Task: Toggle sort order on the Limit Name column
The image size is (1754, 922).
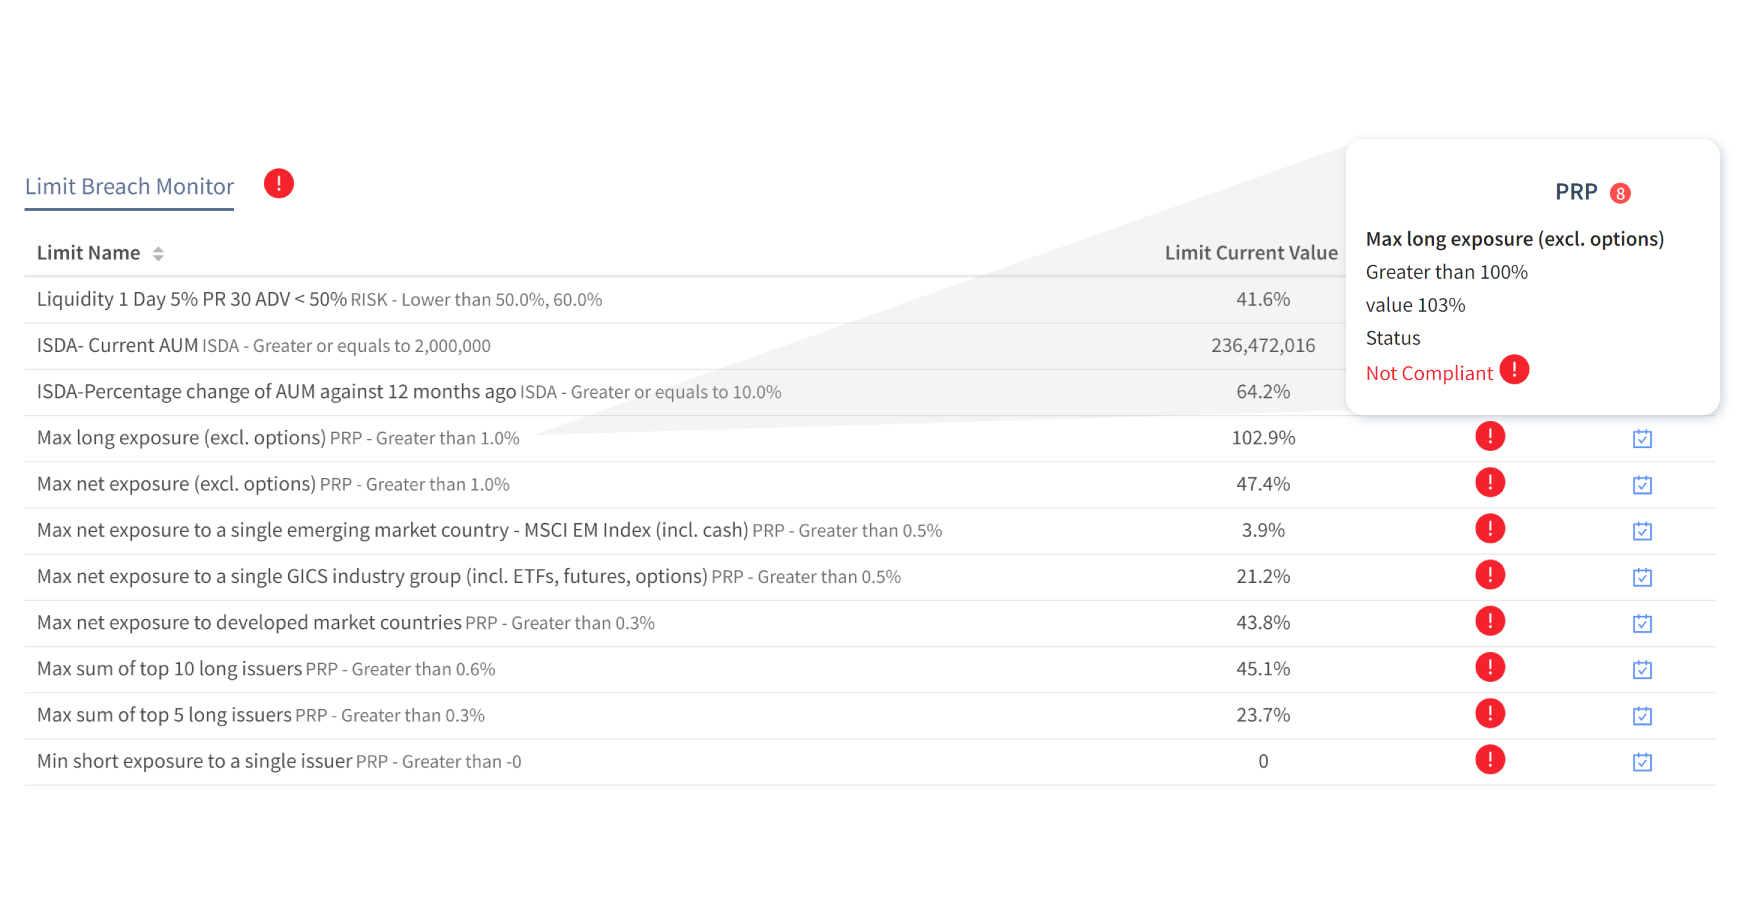Action: (x=158, y=252)
